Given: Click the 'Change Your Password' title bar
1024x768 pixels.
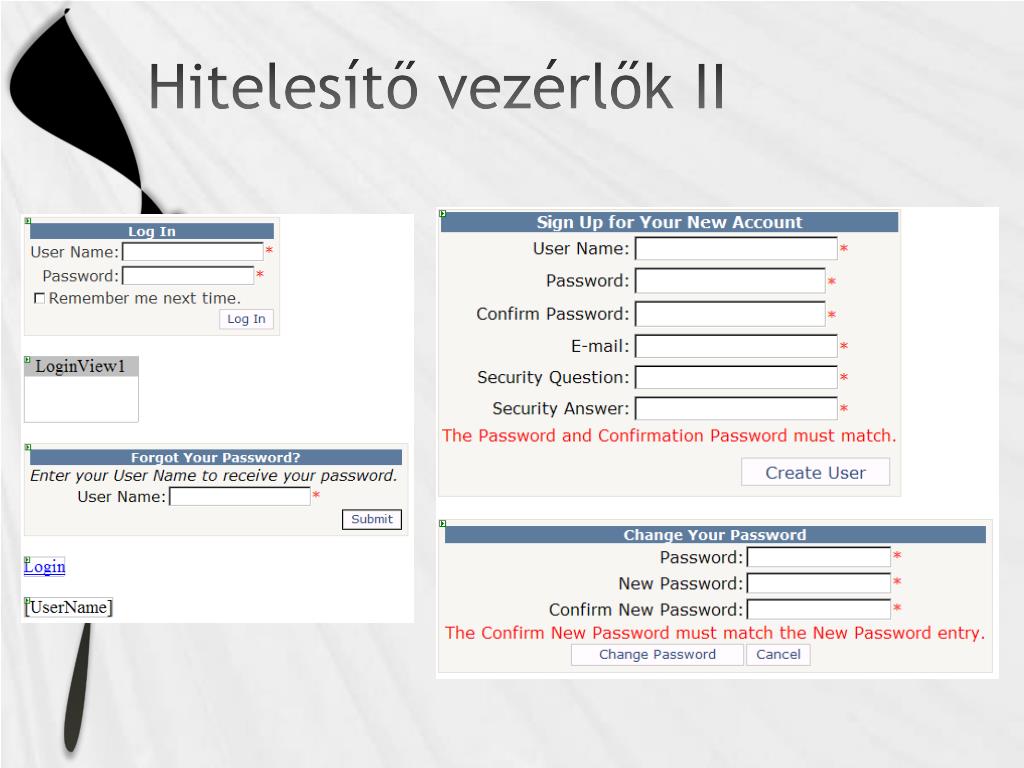Looking at the screenshot, I should (715, 535).
